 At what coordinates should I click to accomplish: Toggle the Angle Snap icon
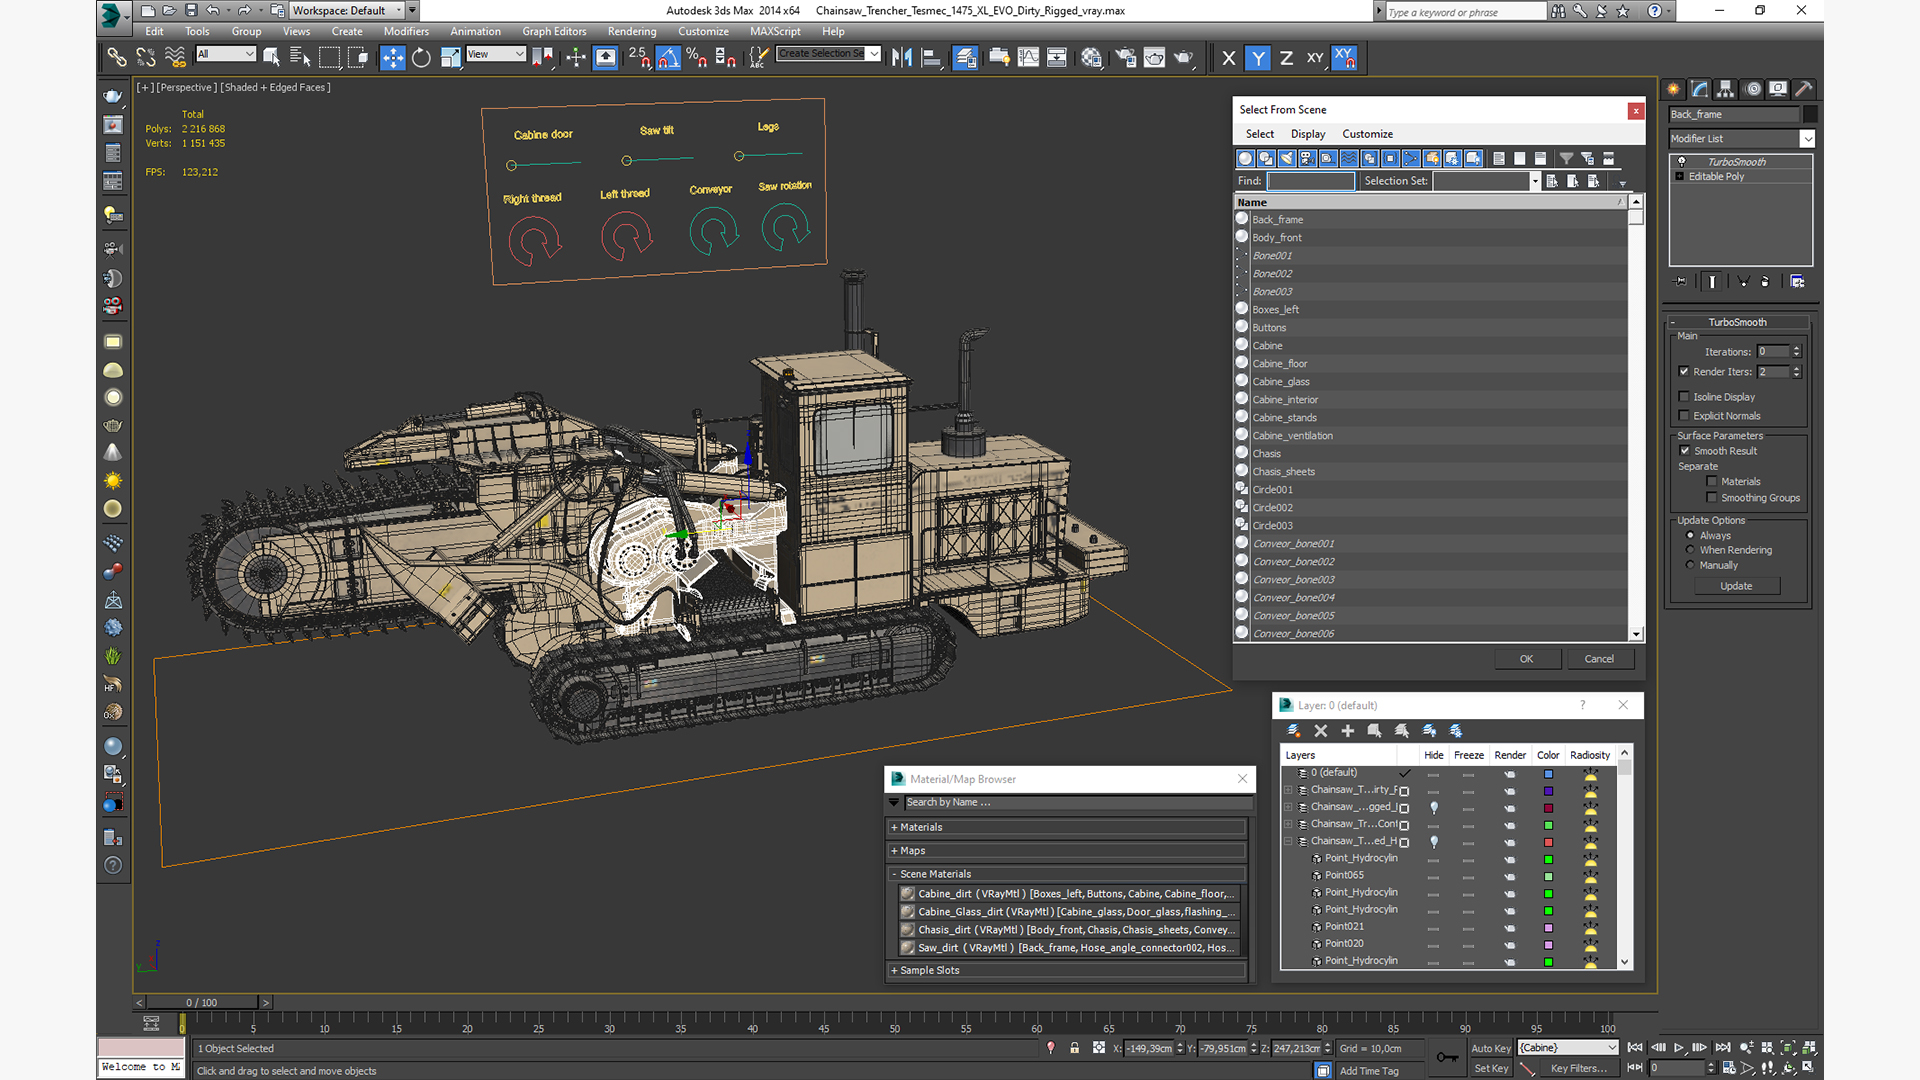[x=668, y=58]
